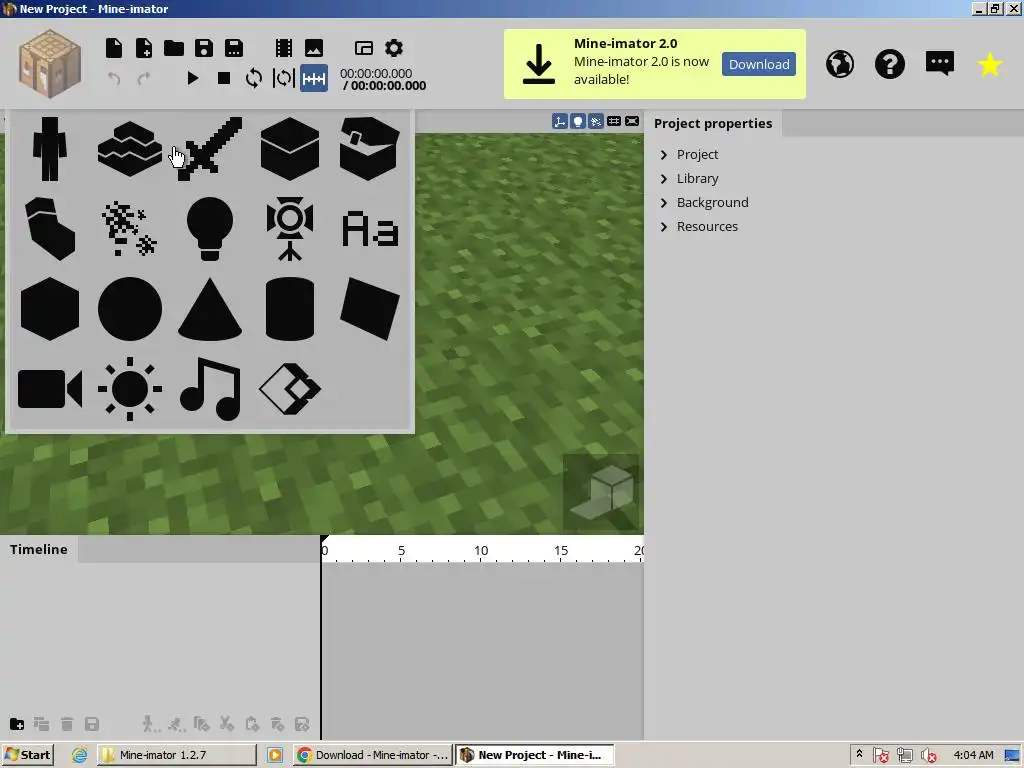Add a body part from workbench
This screenshot has height=768, width=1024.
tap(50, 229)
